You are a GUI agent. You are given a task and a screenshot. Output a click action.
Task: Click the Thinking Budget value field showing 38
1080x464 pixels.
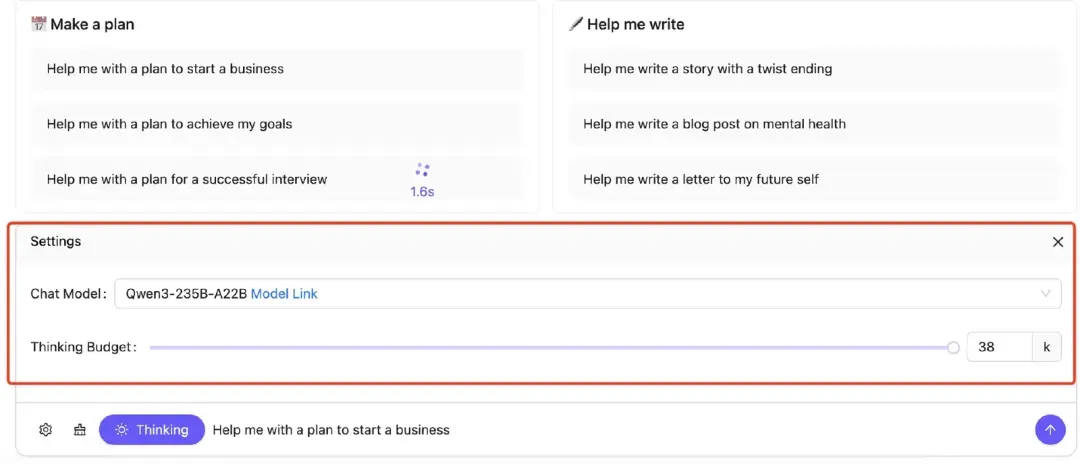click(x=999, y=348)
